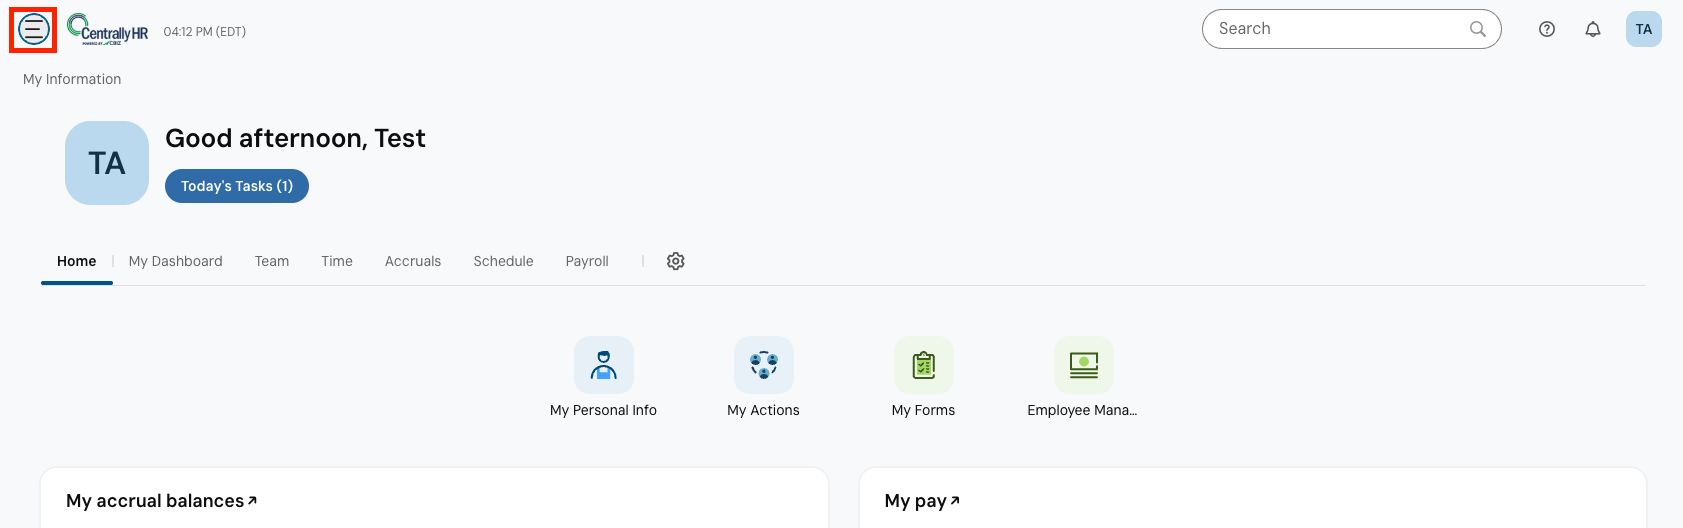Switch to the Payroll tab

coord(587,261)
